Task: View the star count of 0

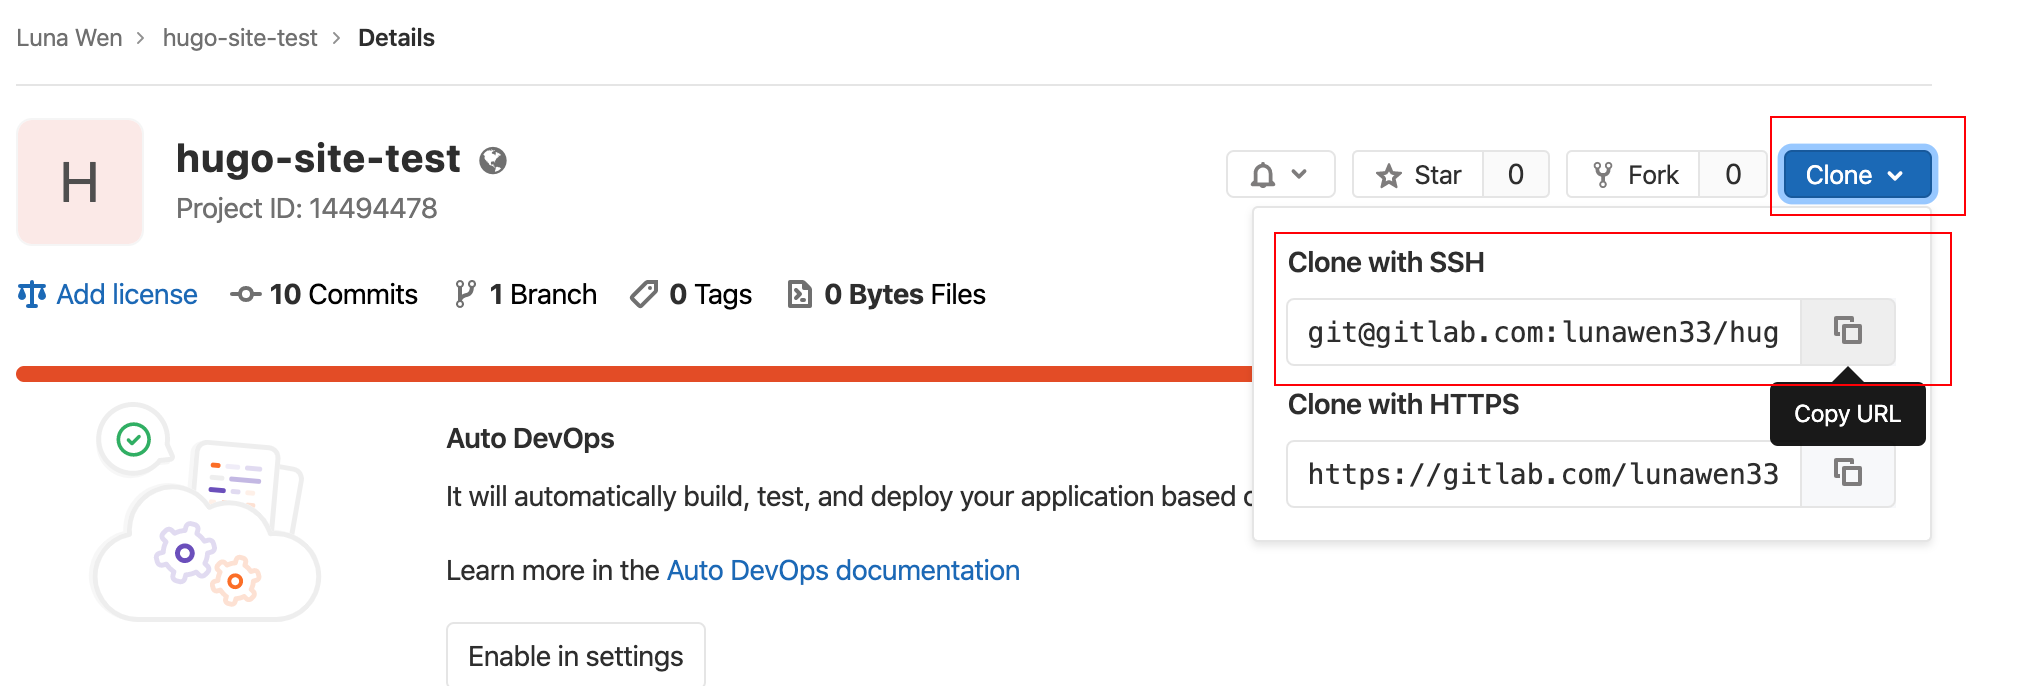Action: point(1516,175)
